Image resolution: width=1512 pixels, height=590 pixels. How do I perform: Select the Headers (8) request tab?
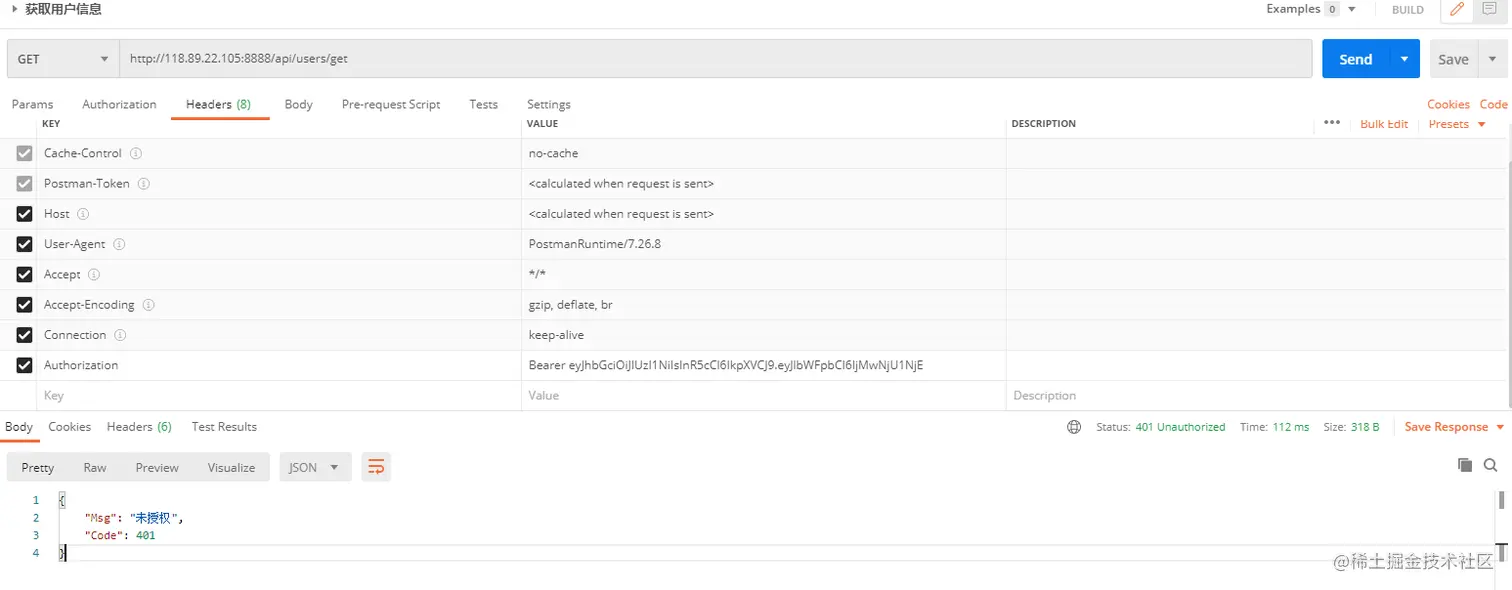tap(218, 104)
